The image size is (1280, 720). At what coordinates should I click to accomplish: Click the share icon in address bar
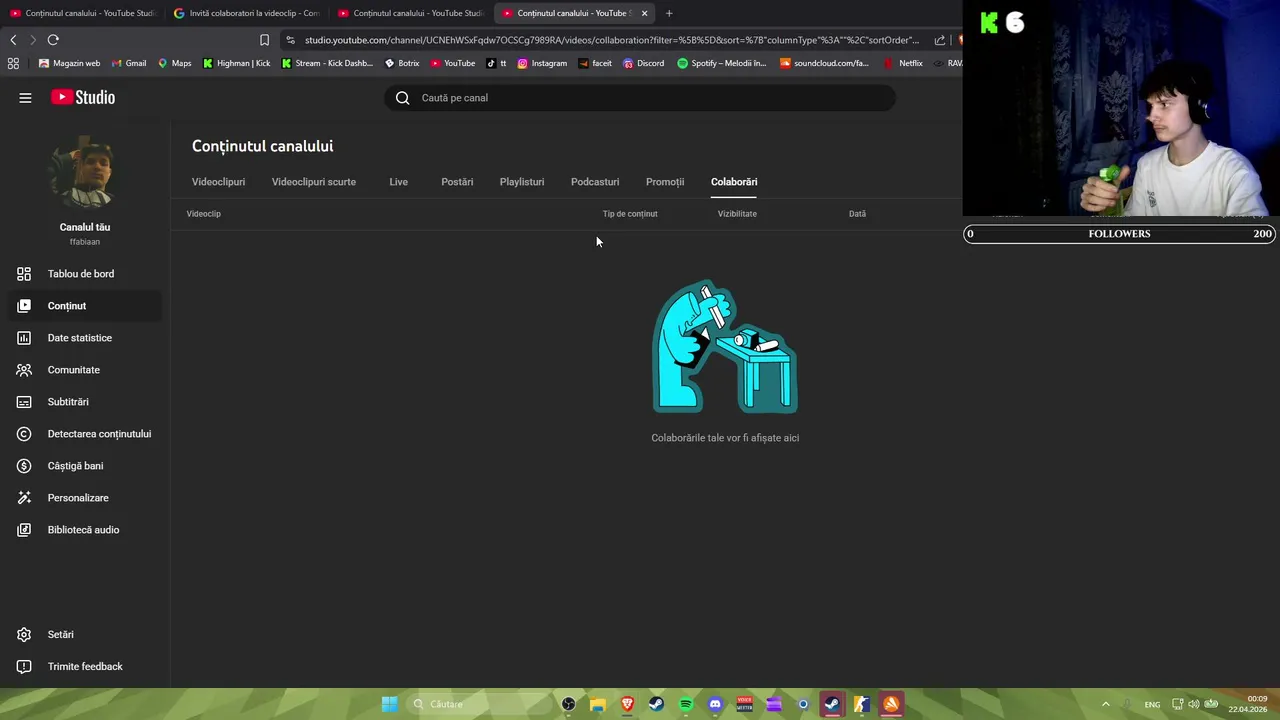click(x=940, y=40)
